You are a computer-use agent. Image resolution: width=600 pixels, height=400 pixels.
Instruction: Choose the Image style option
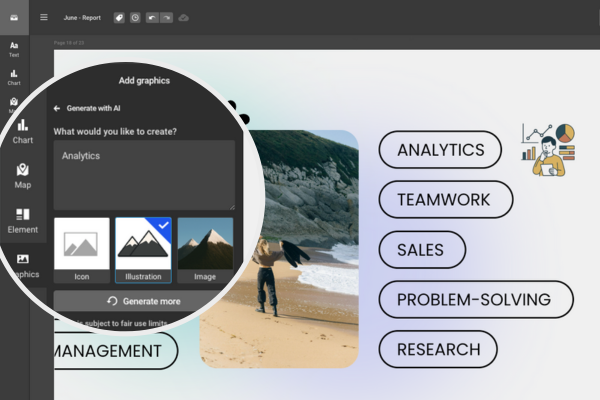coord(205,250)
